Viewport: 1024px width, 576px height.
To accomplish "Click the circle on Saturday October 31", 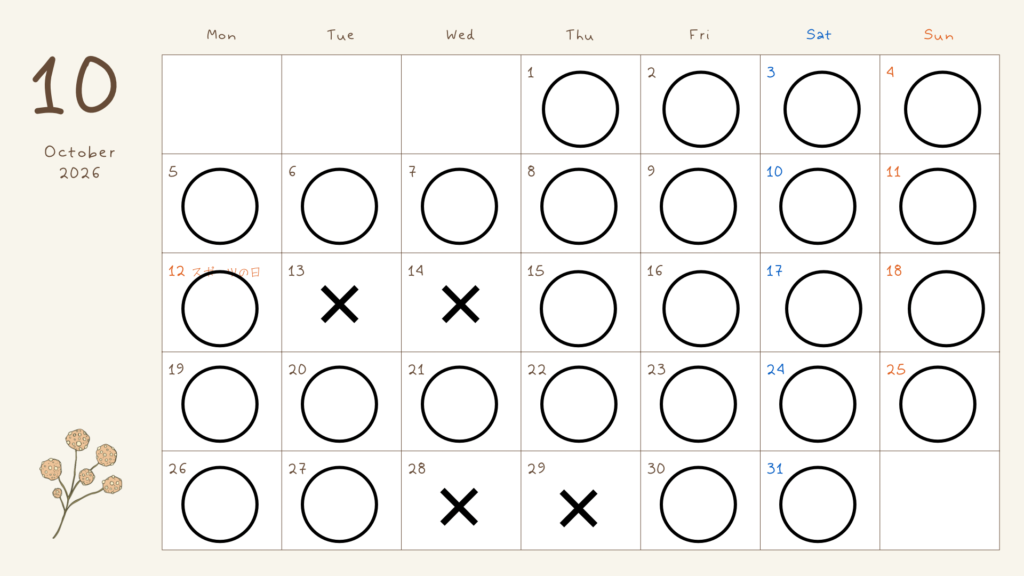I will pos(818,504).
